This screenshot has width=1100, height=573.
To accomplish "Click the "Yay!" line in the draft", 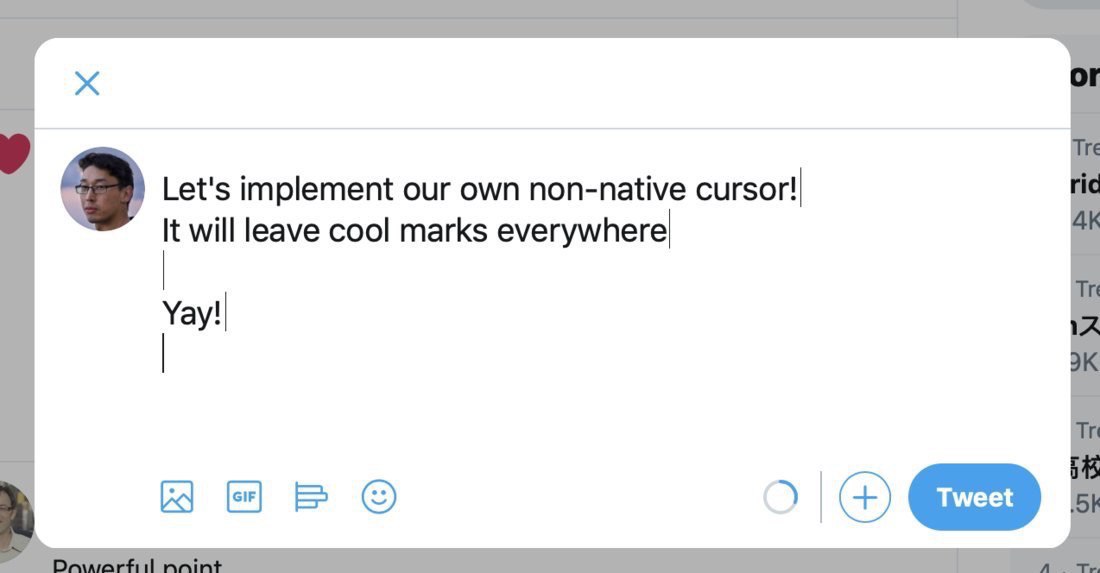I will 192,314.
